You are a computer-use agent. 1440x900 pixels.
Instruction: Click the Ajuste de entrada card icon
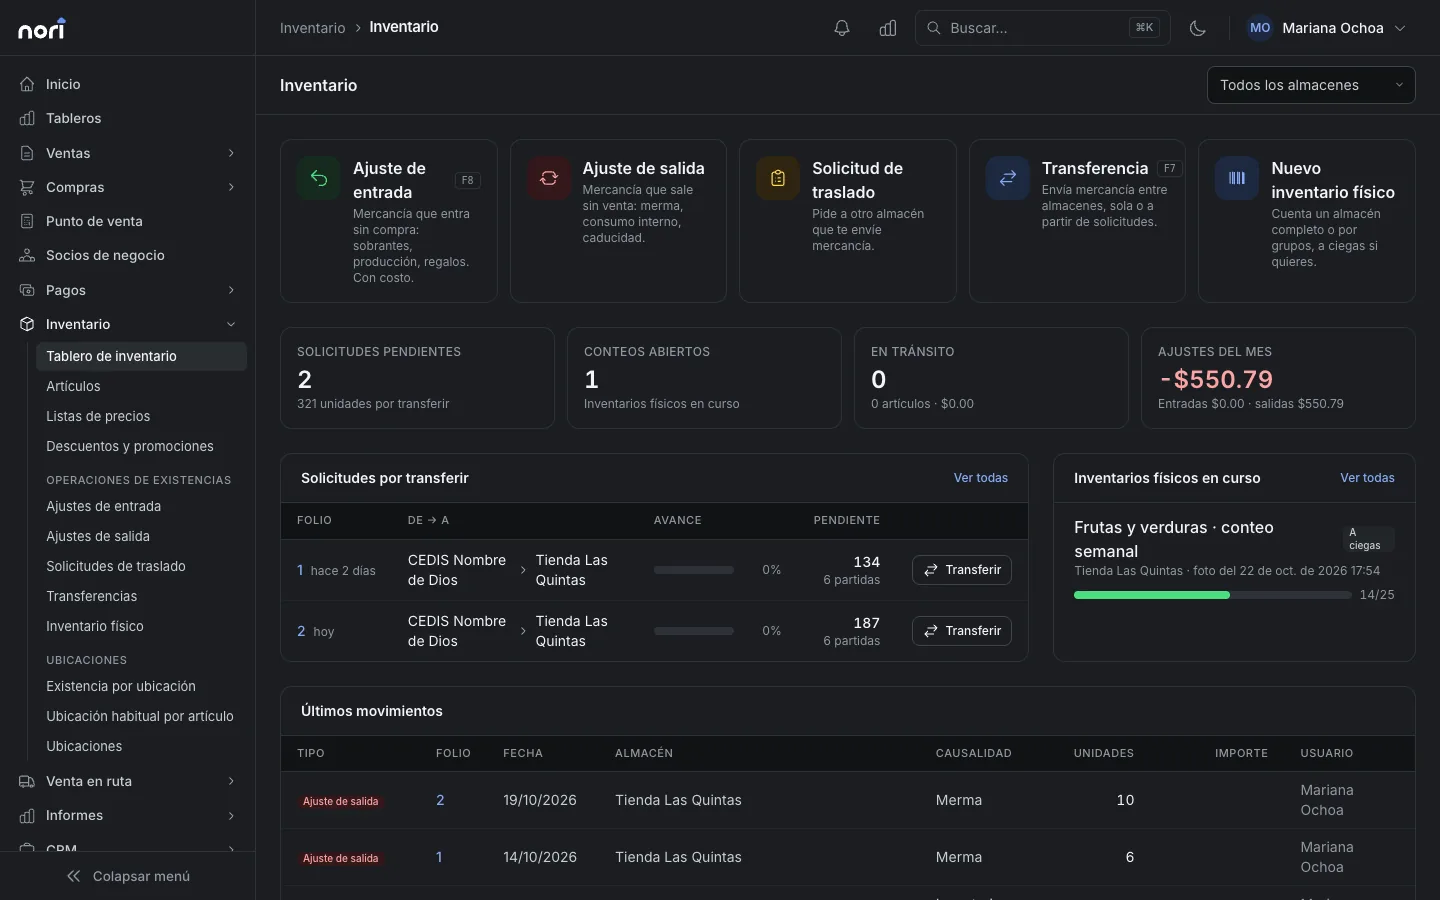pos(319,178)
